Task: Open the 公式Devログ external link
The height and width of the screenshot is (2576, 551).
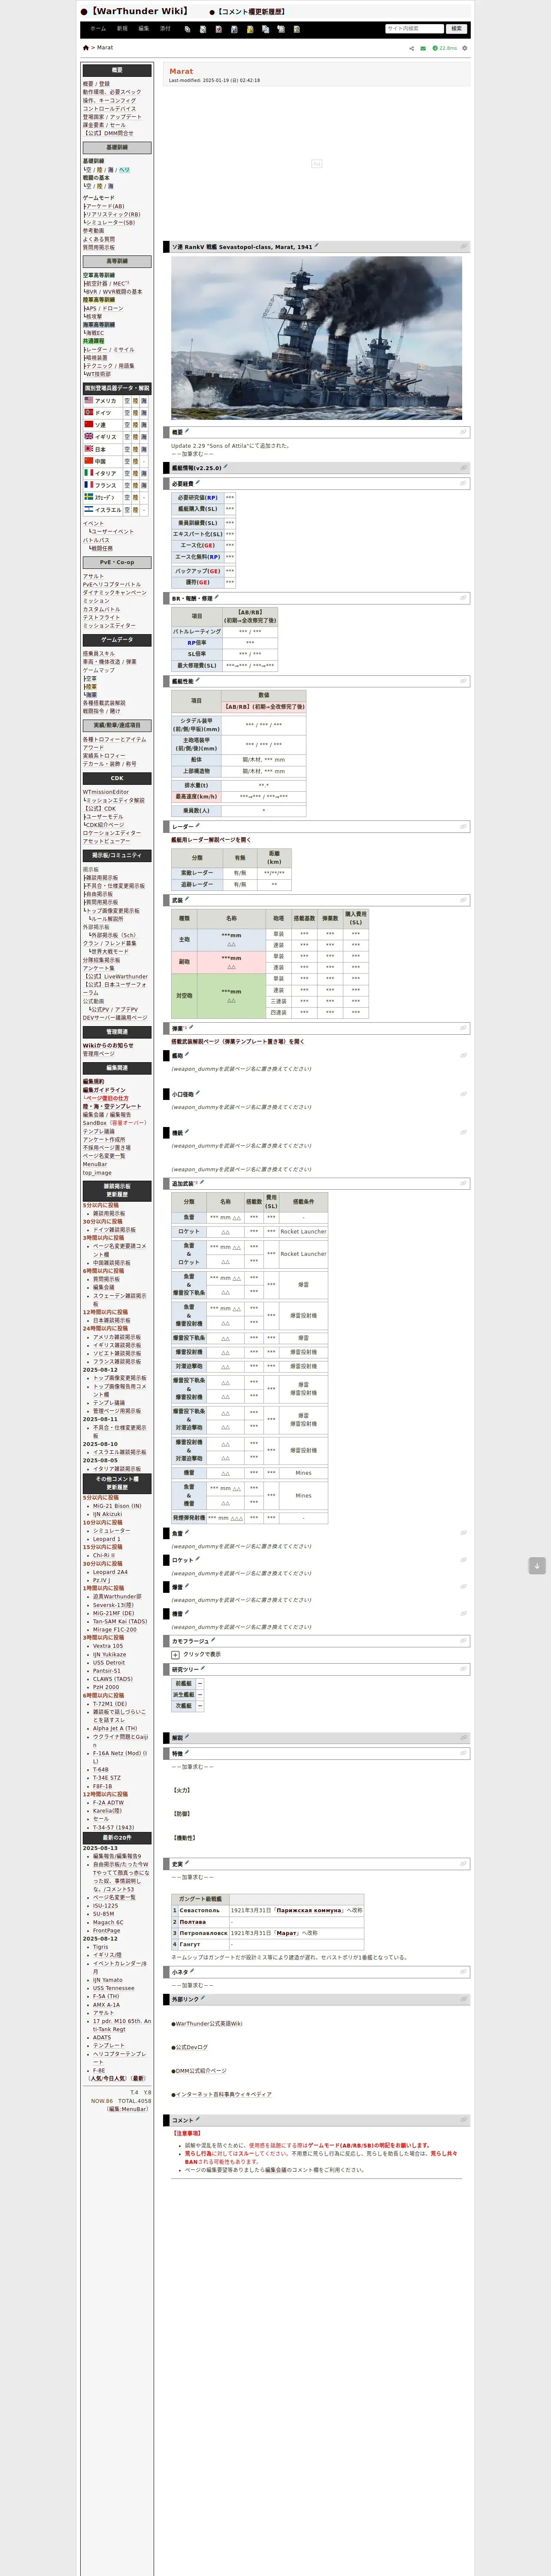Action: [x=192, y=2047]
